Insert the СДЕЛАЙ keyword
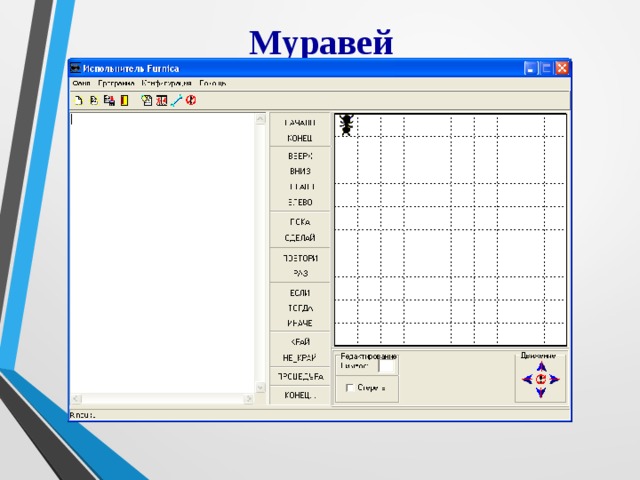The image size is (640, 480). 300,238
